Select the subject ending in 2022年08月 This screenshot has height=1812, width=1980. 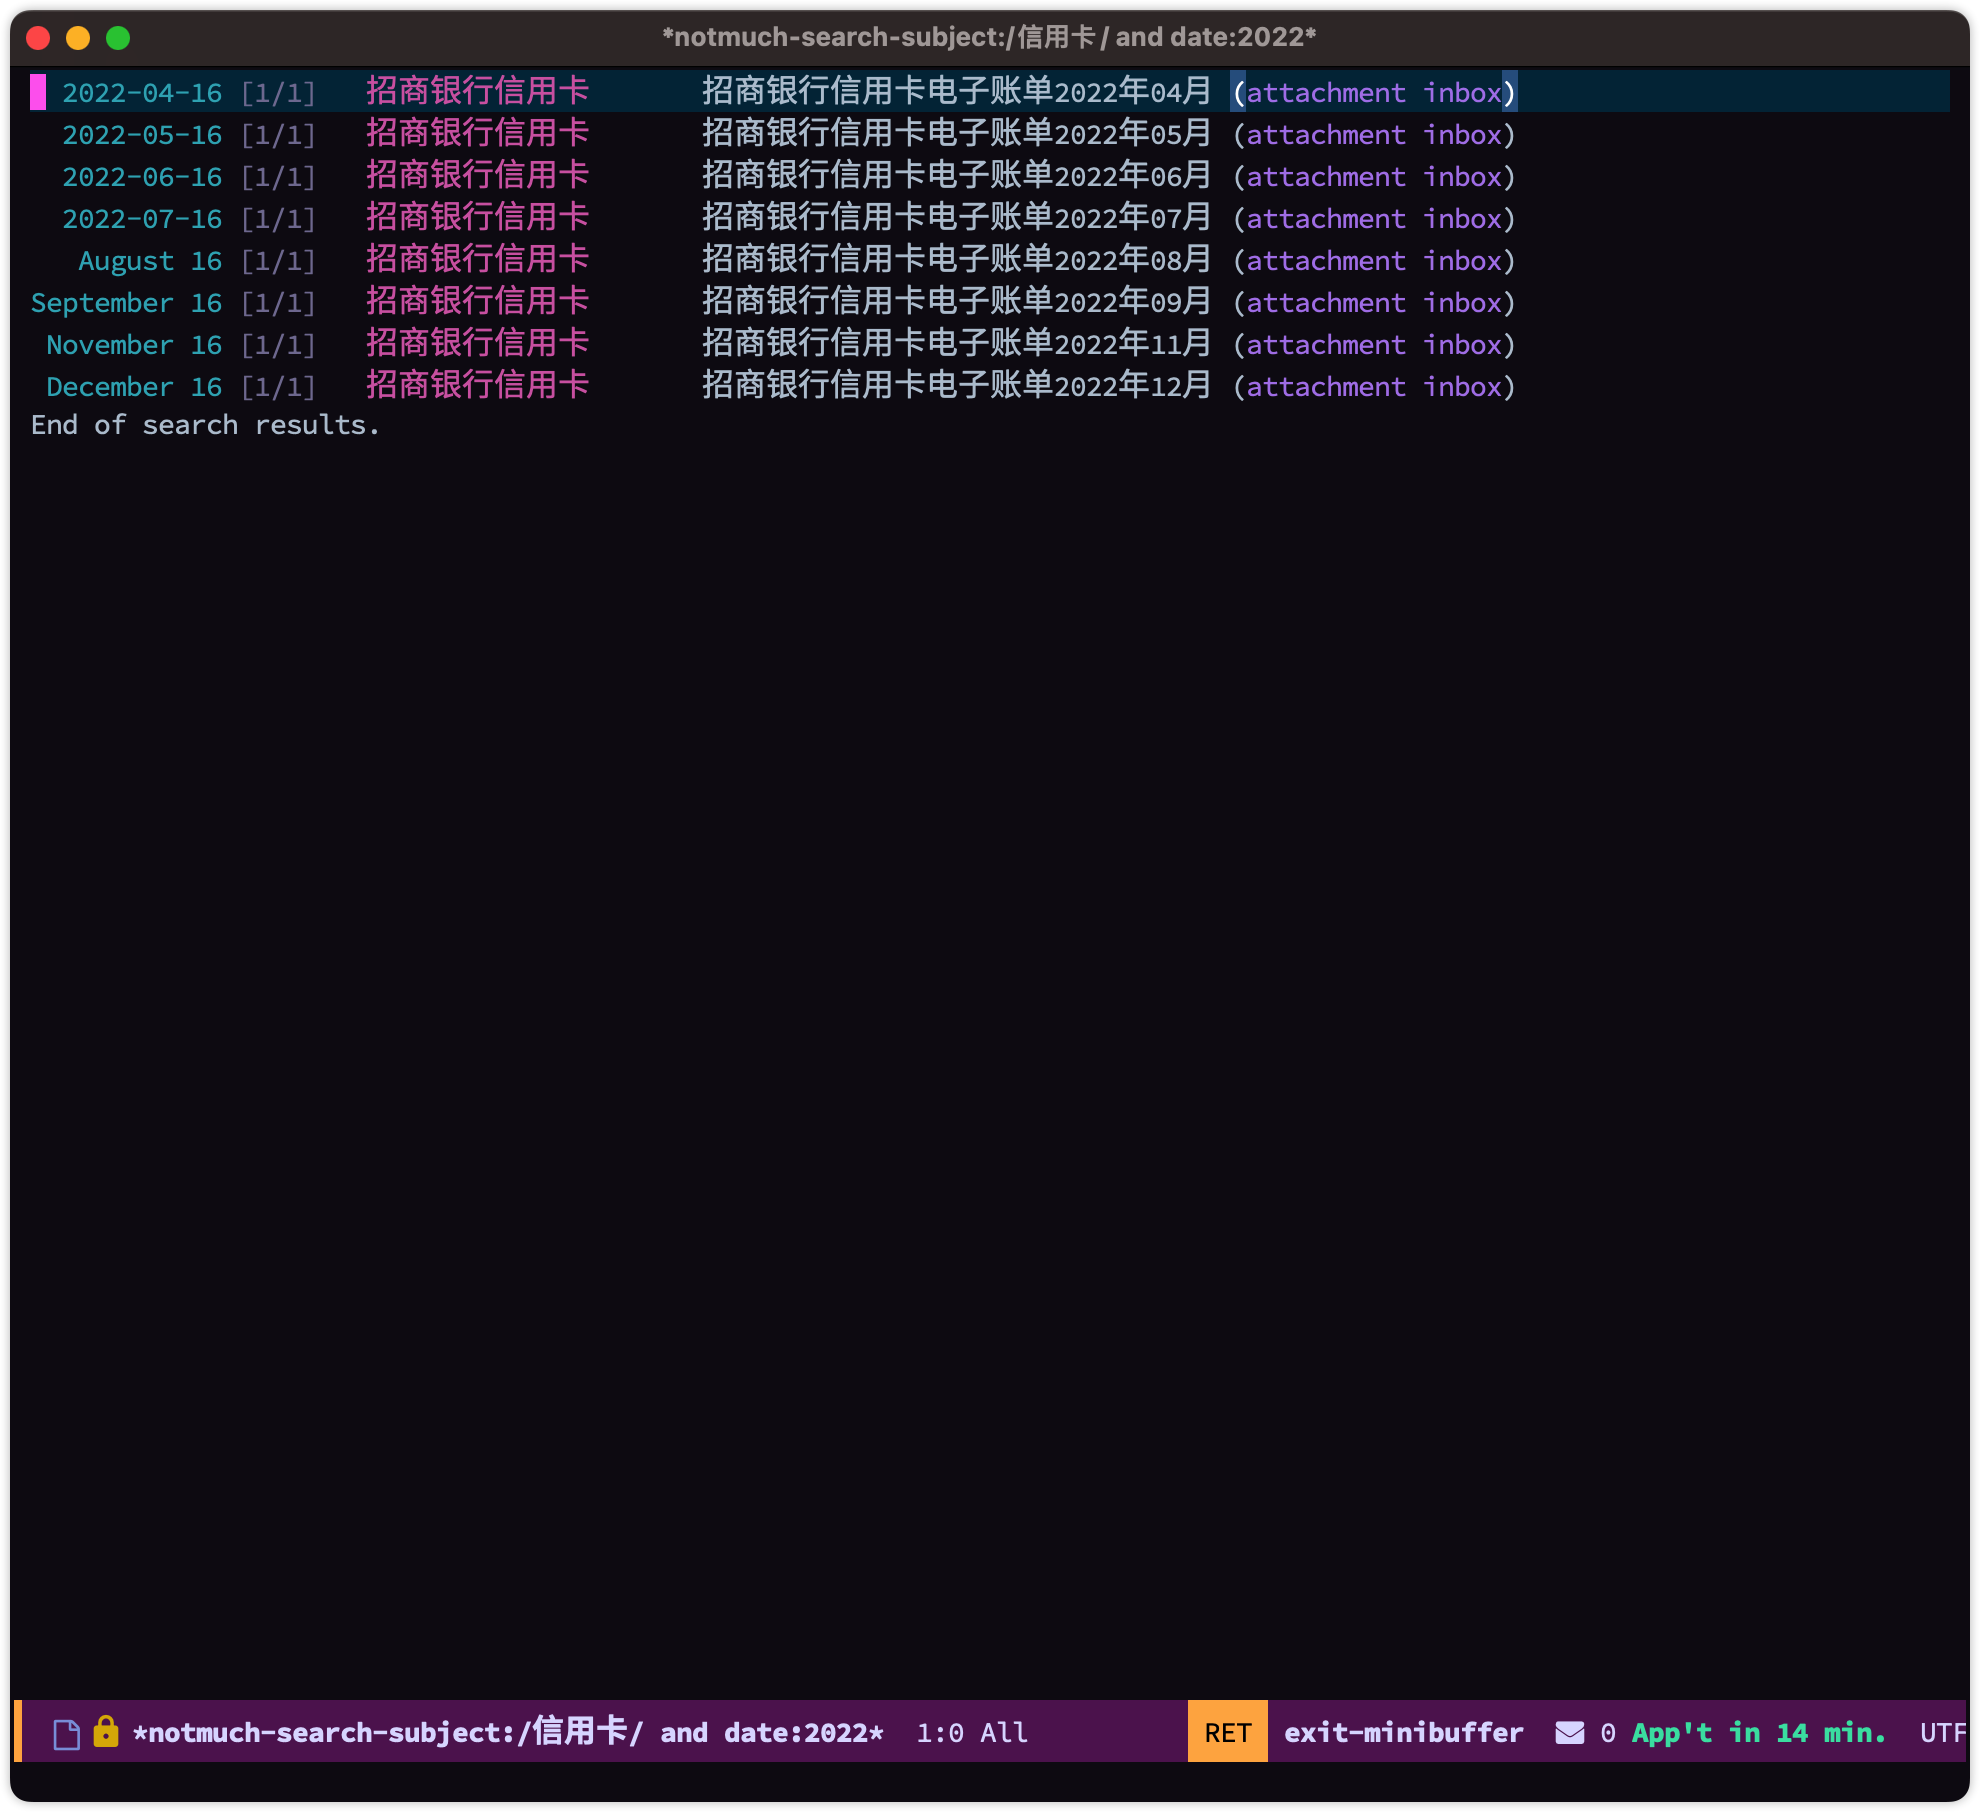pos(956,260)
